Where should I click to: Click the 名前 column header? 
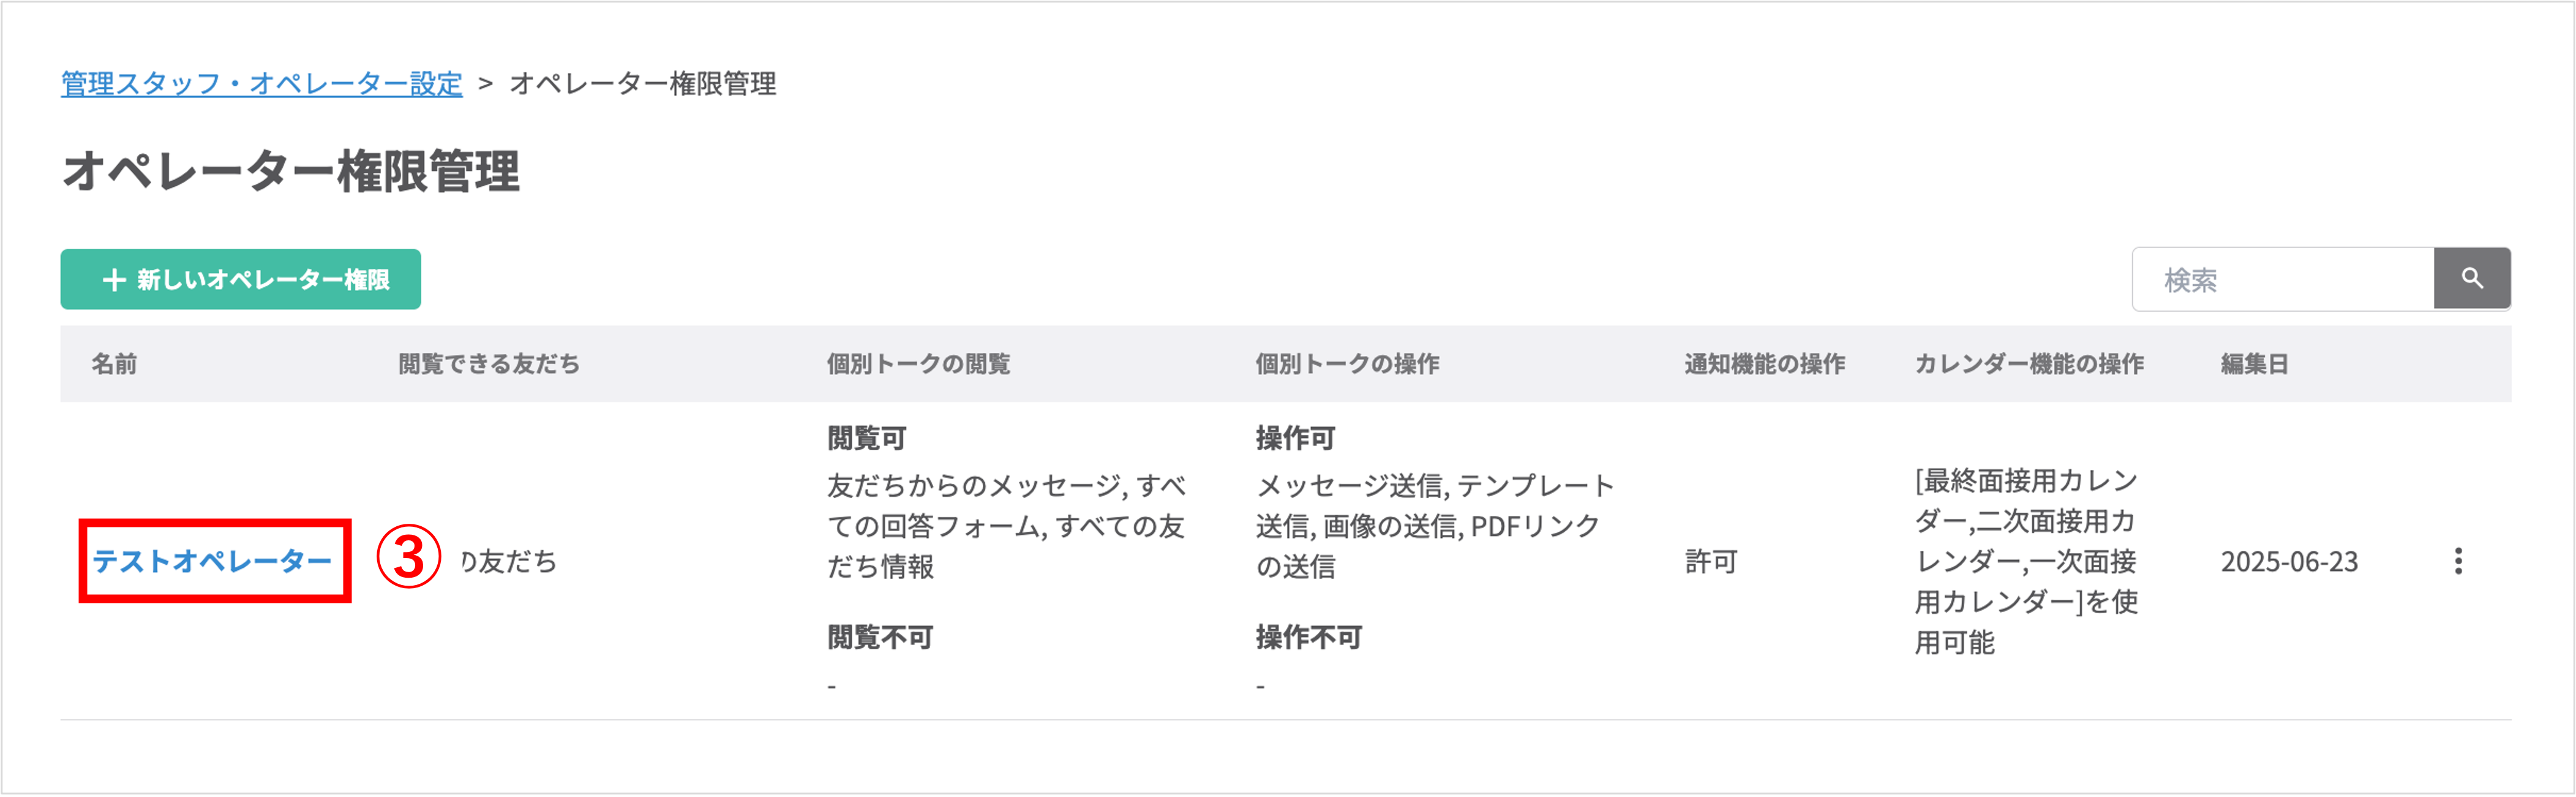114,364
